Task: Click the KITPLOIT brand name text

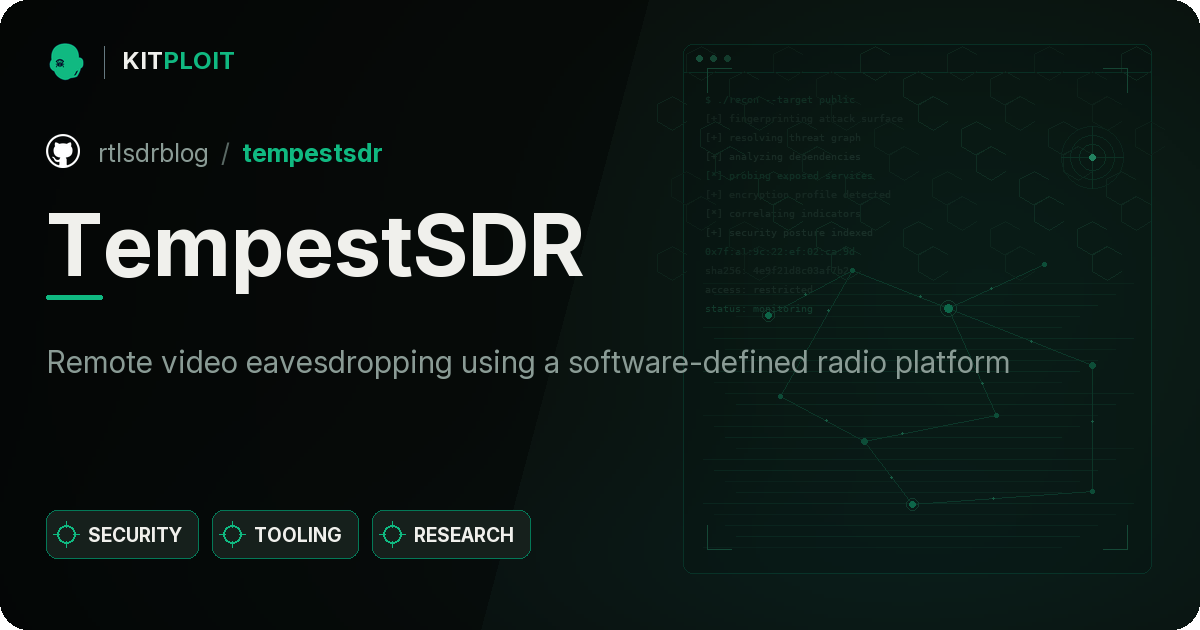Action: [178, 61]
